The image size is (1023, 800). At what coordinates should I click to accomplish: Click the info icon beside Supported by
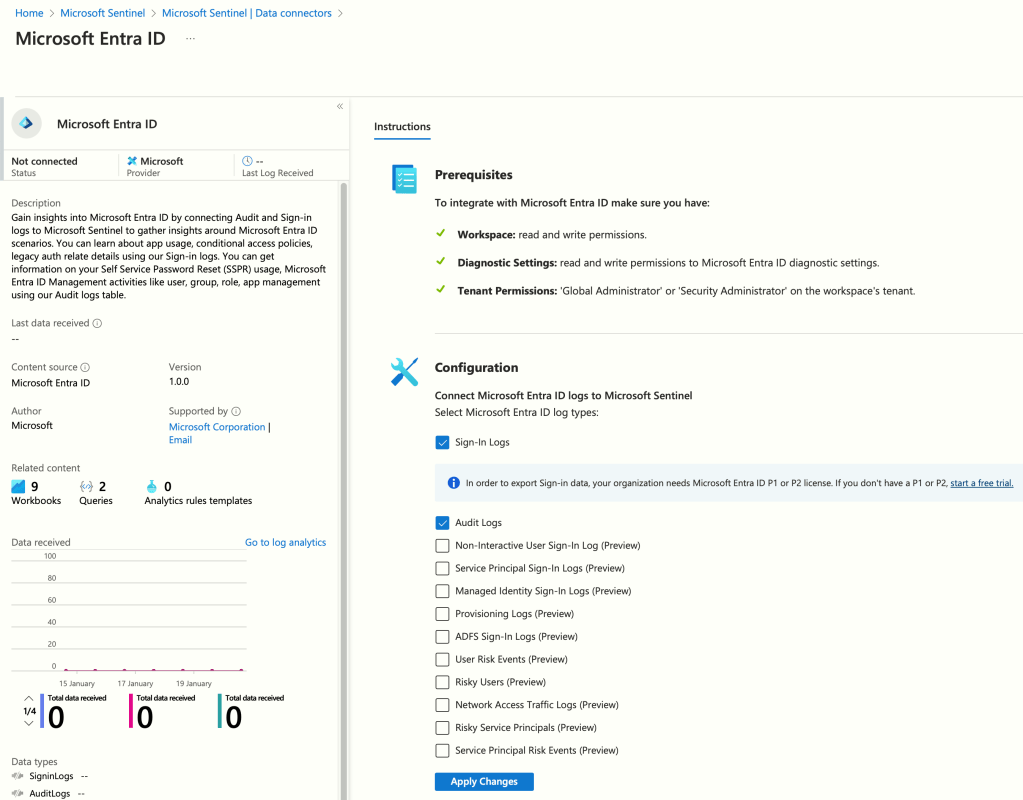[x=236, y=411]
